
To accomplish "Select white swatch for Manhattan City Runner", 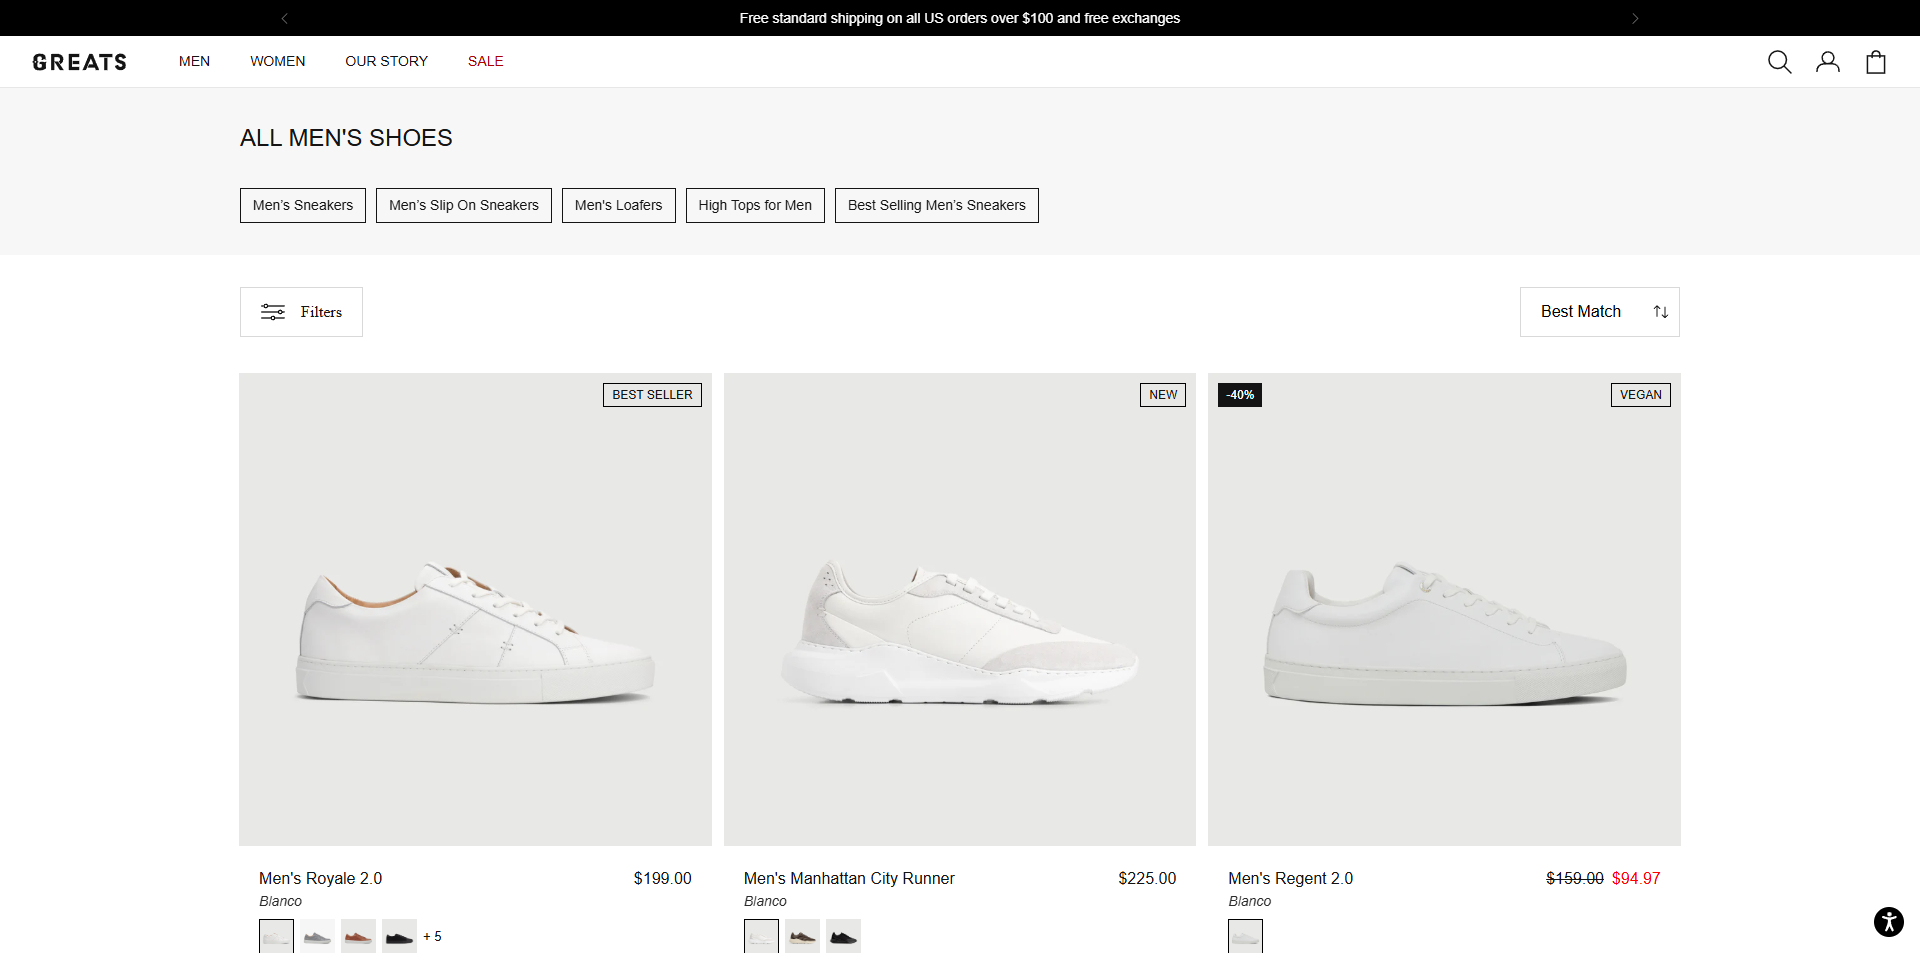I will pyautogui.click(x=761, y=936).
